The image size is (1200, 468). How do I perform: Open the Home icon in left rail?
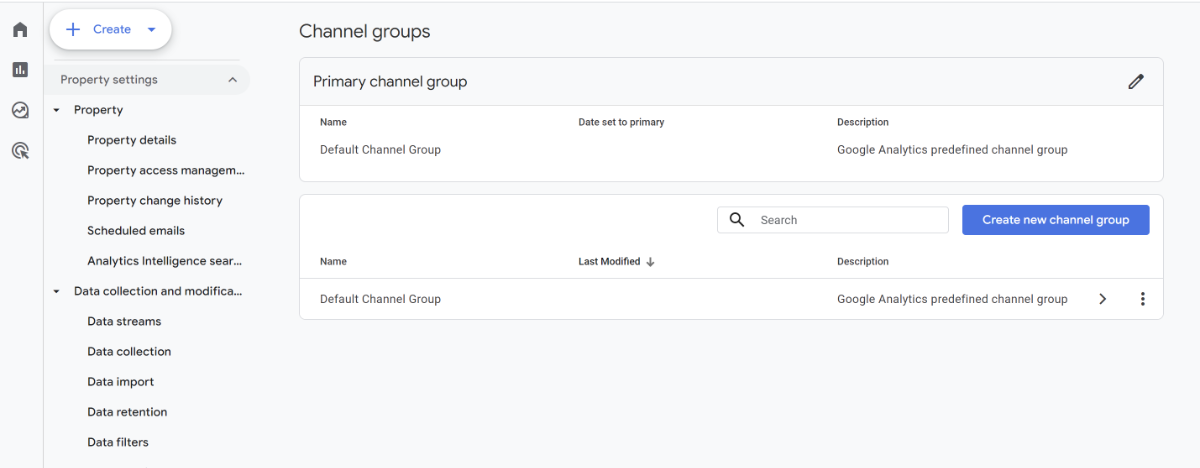tap(20, 30)
